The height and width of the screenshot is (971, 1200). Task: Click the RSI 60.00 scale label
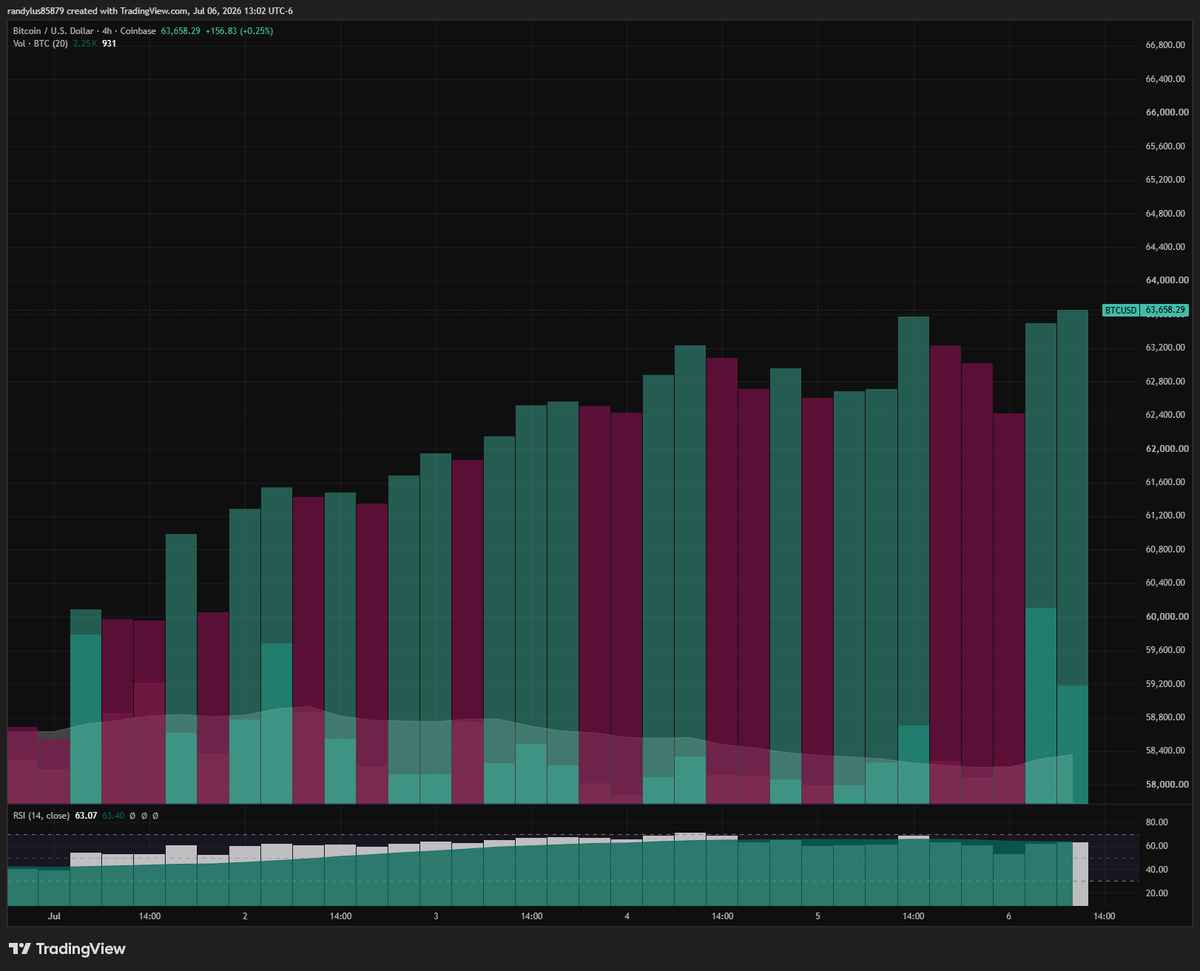1156,846
